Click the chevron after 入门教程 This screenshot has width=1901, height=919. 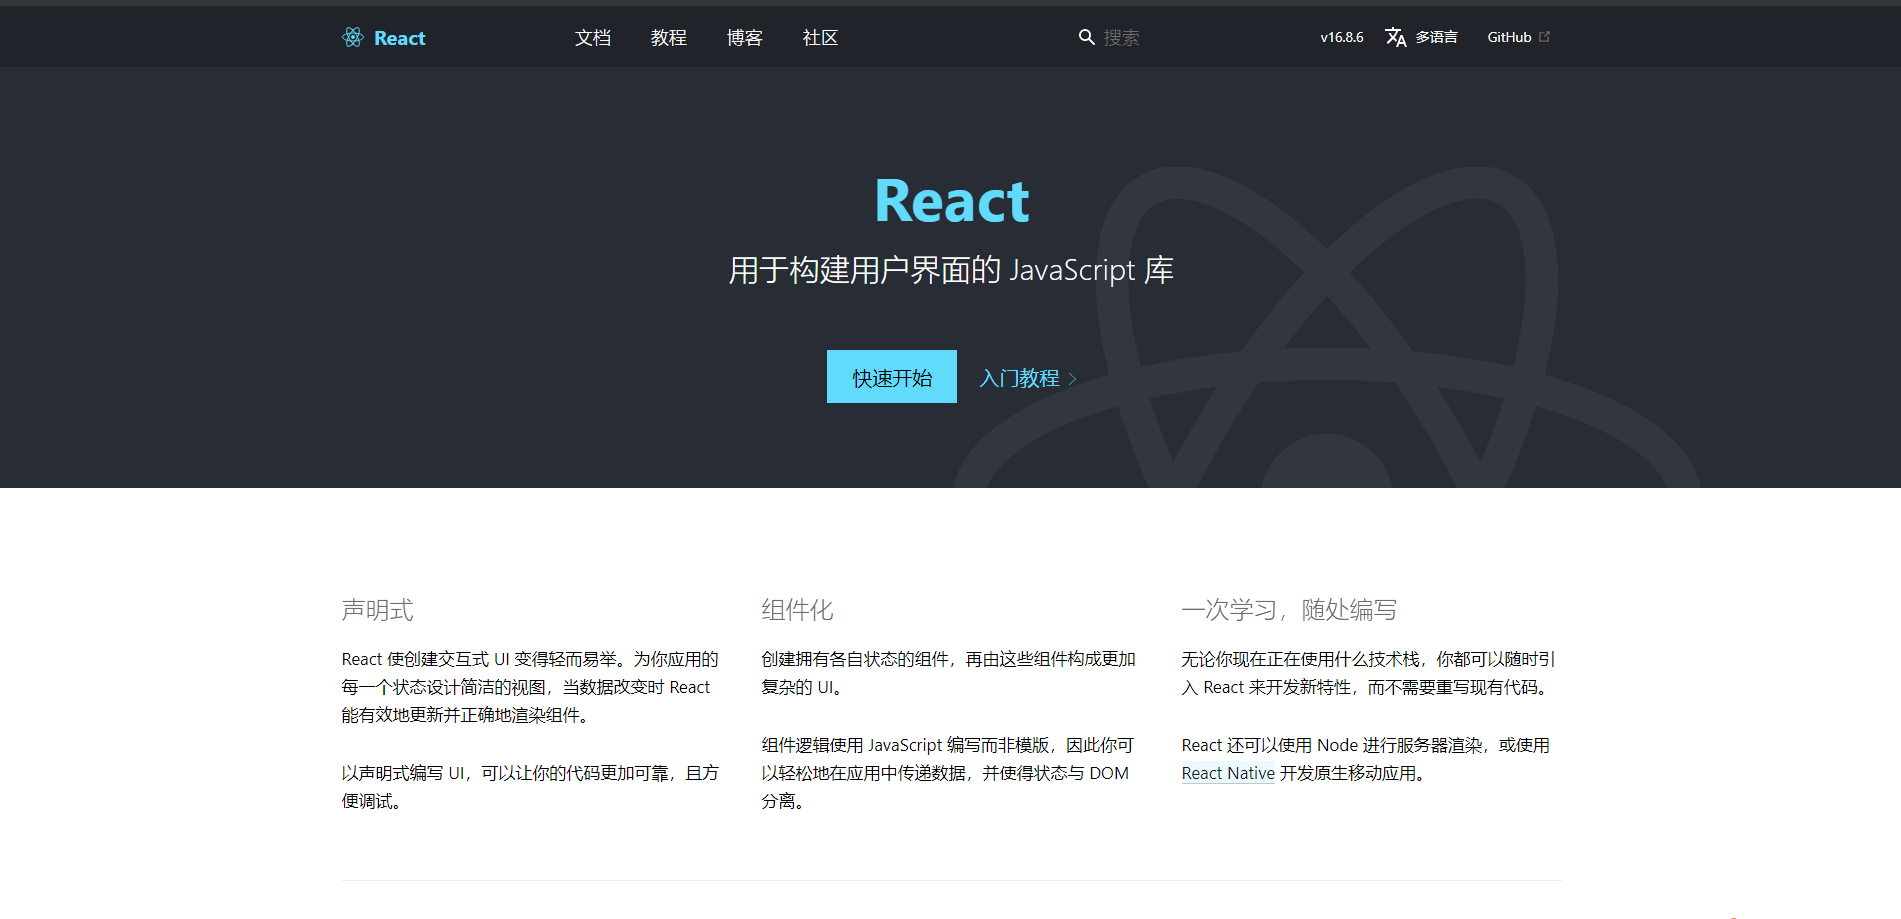1072,379
